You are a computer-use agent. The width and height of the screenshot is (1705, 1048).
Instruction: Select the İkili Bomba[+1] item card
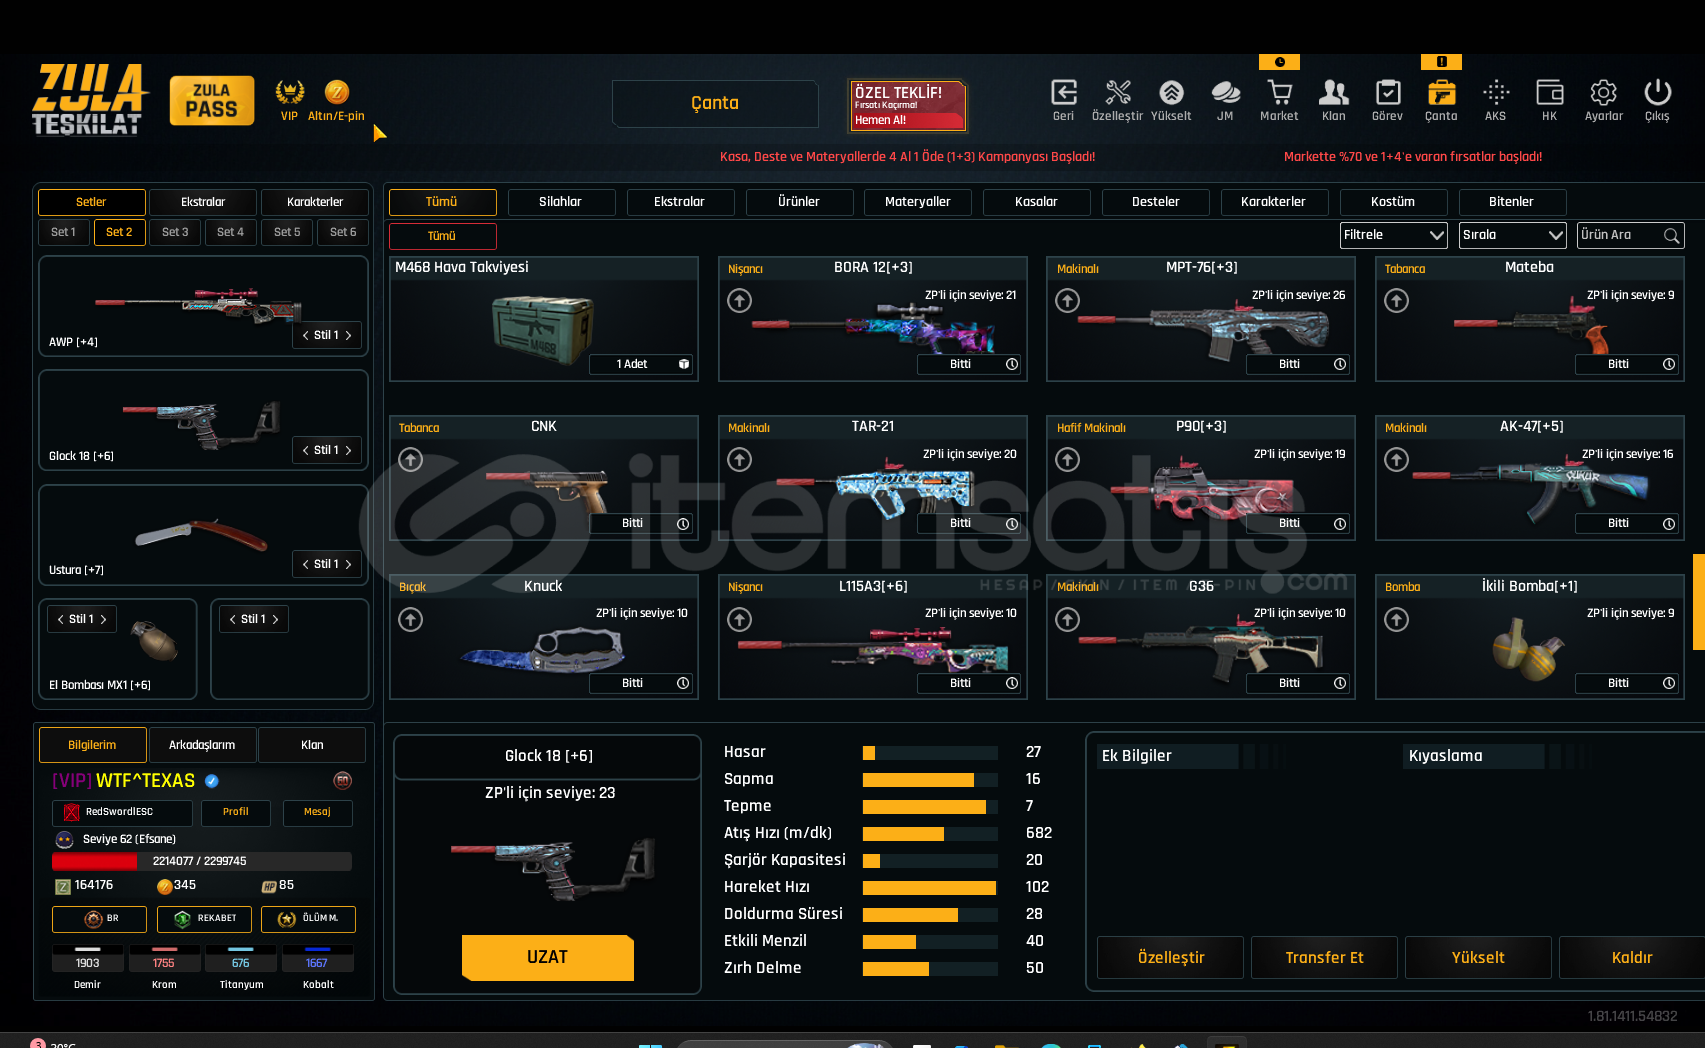[1530, 637]
